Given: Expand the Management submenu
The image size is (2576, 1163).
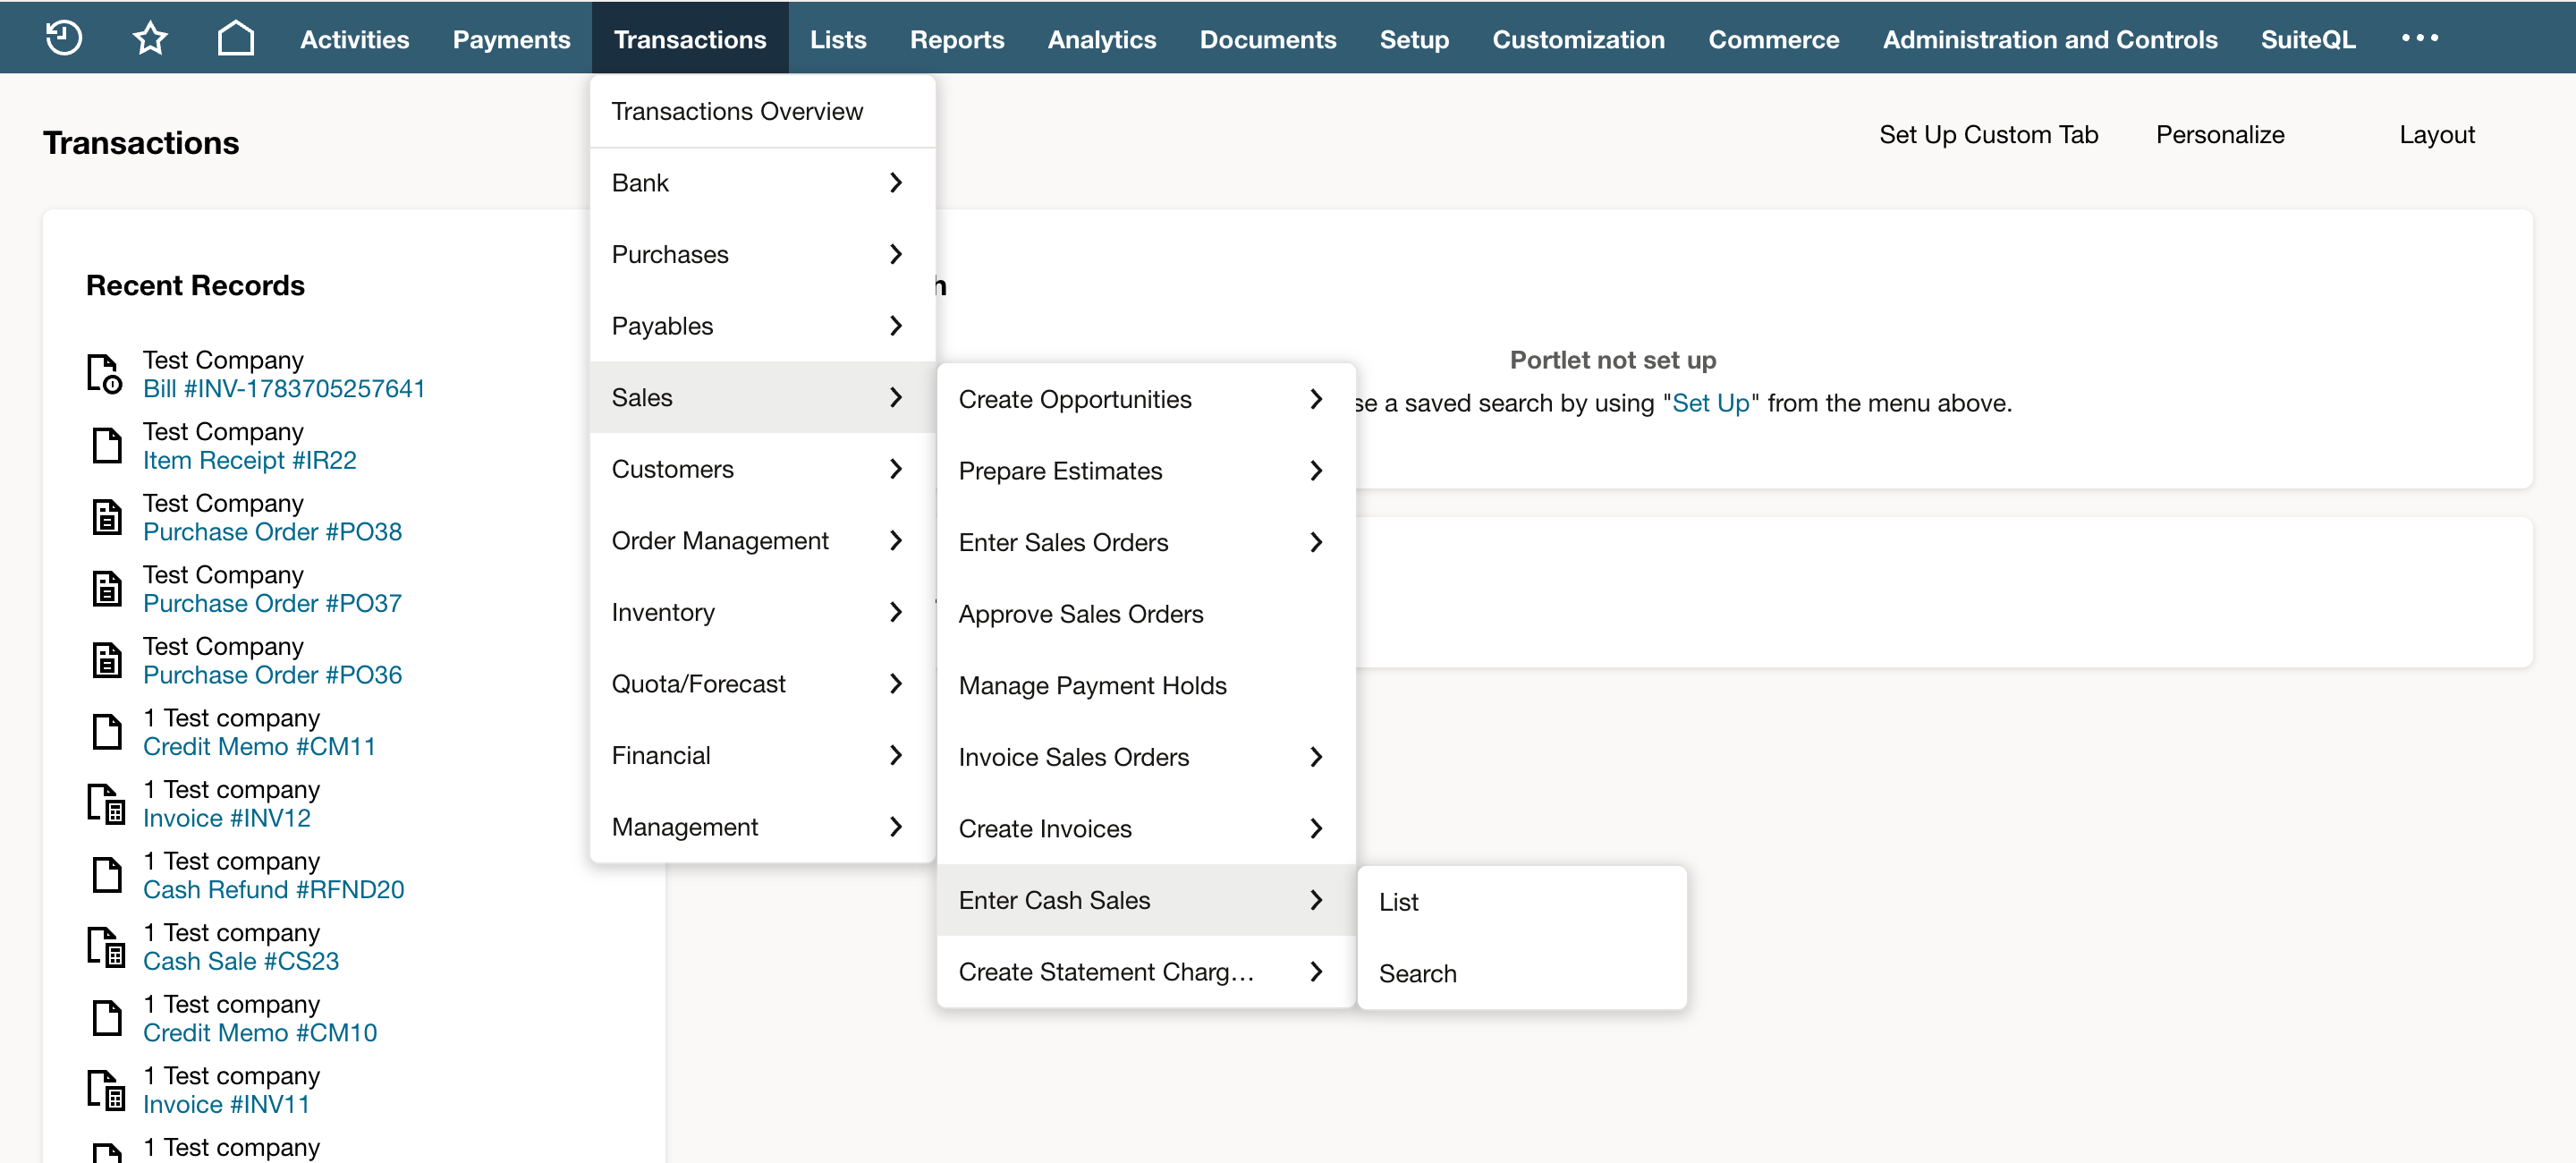Looking at the screenshot, I should 762,827.
